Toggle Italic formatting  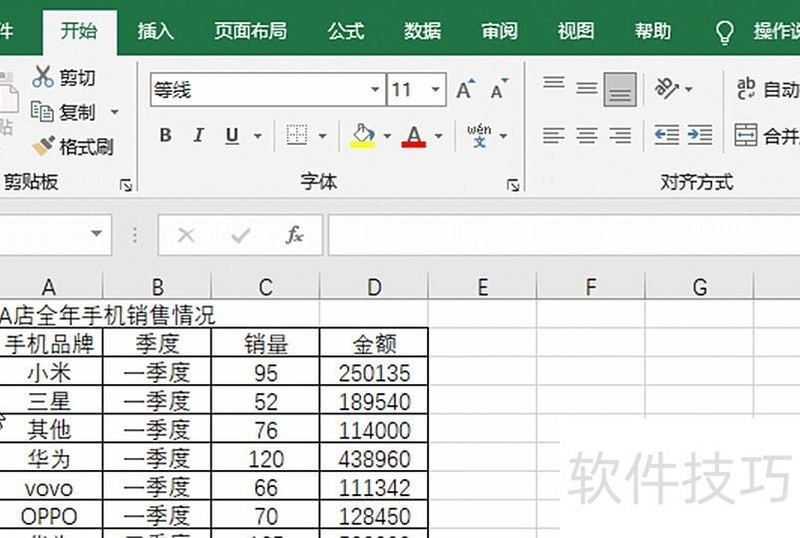coord(198,135)
